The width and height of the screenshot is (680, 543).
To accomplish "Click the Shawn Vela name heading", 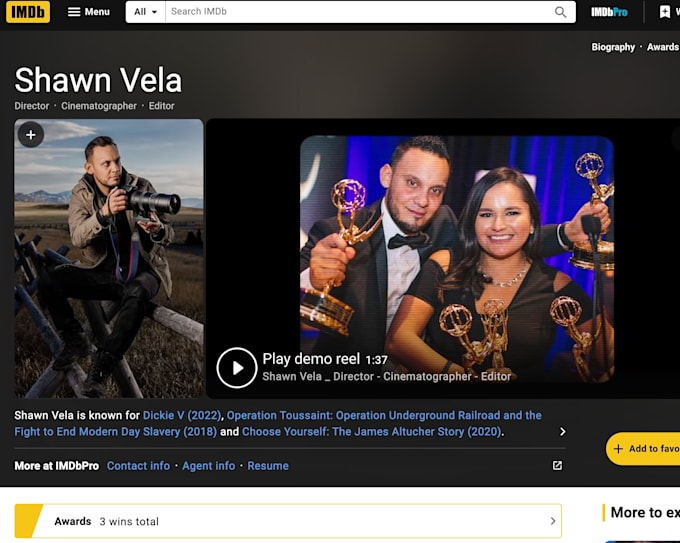I will click(x=98, y=80).
